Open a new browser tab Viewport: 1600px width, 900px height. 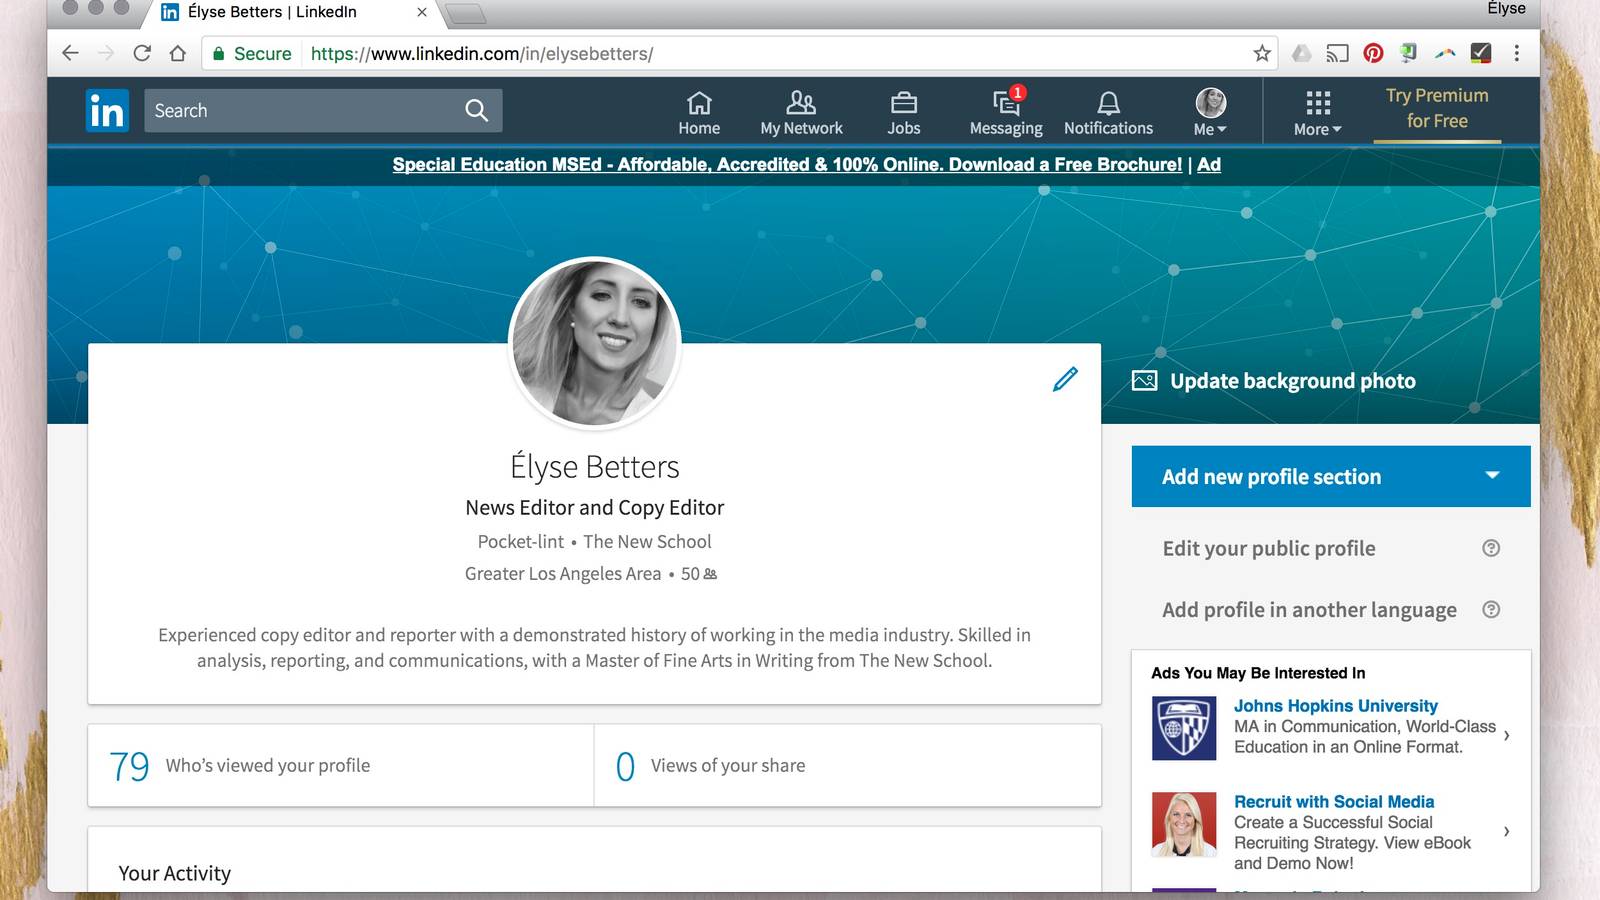[465, 13]
